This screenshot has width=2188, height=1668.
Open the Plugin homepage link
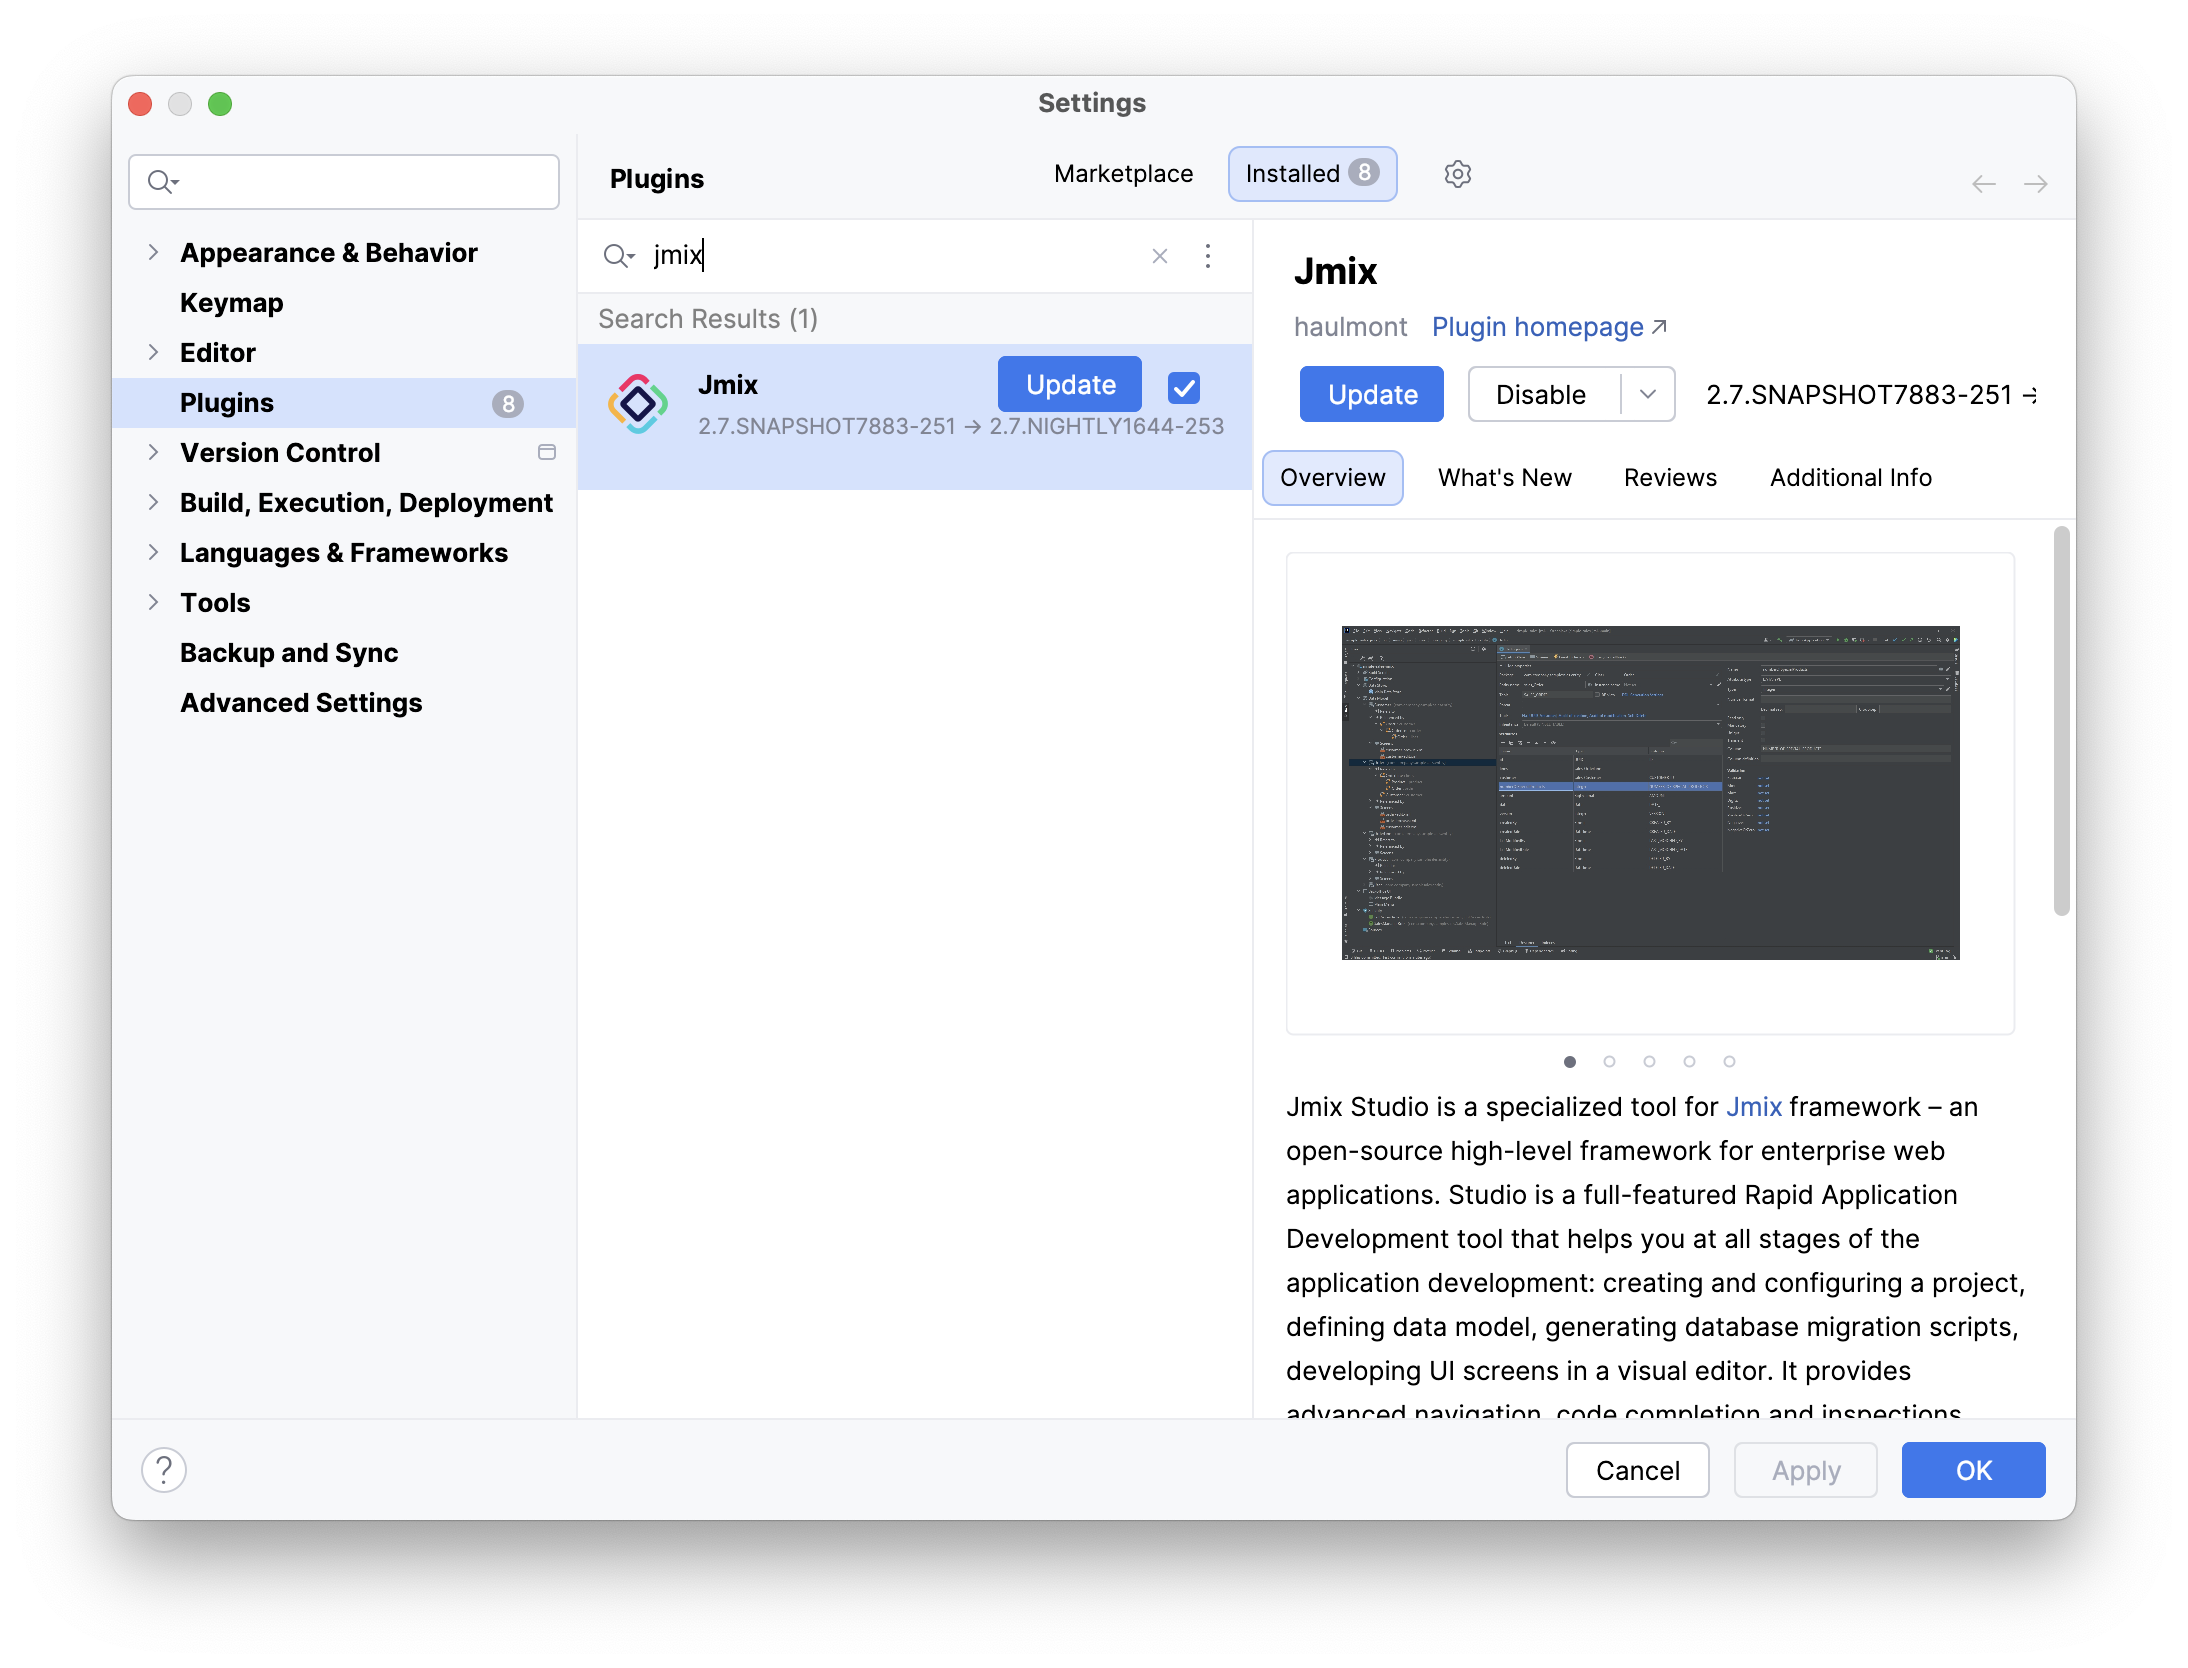click(x=1537, y=327)
